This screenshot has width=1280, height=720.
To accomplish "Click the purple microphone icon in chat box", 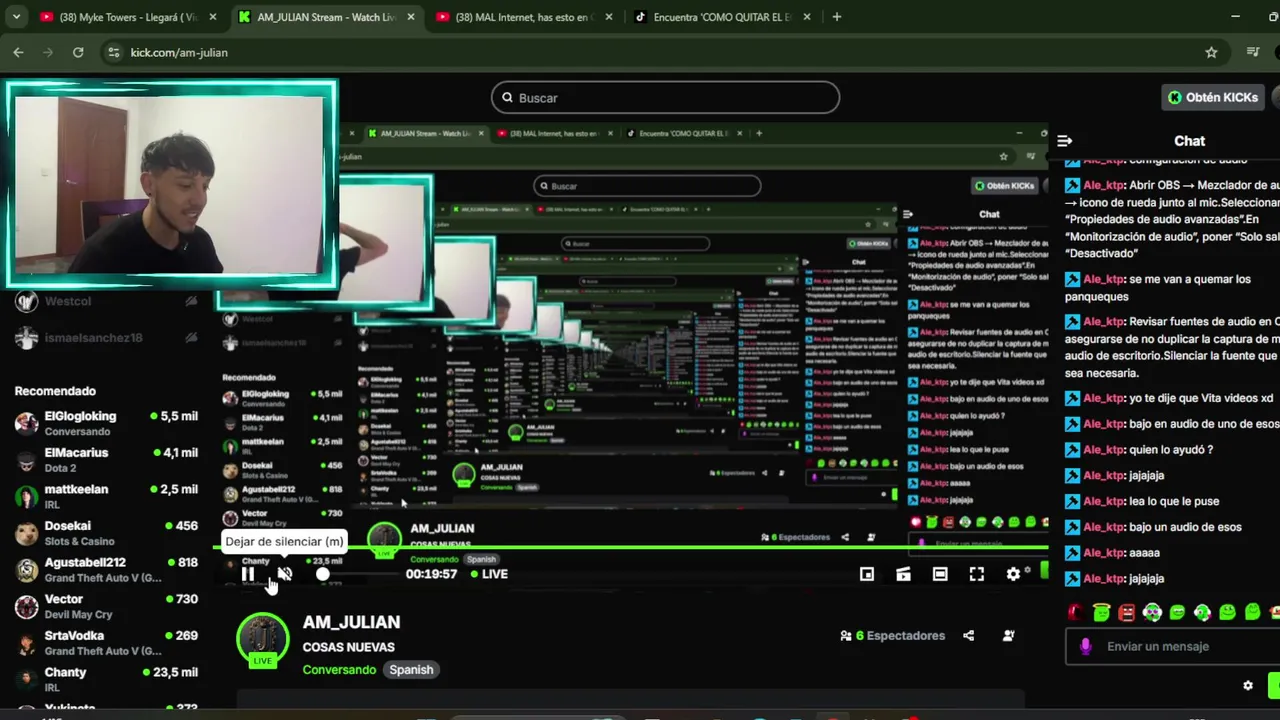I will click(1086, 646).
